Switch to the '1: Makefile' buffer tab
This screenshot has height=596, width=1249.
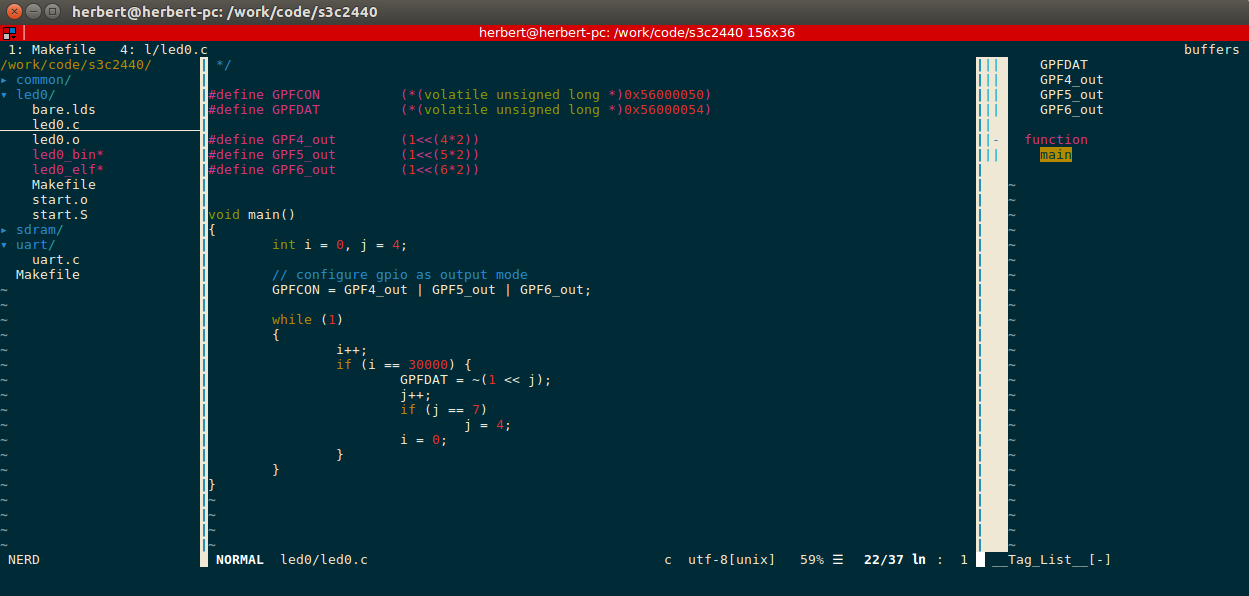coord(51,49)
